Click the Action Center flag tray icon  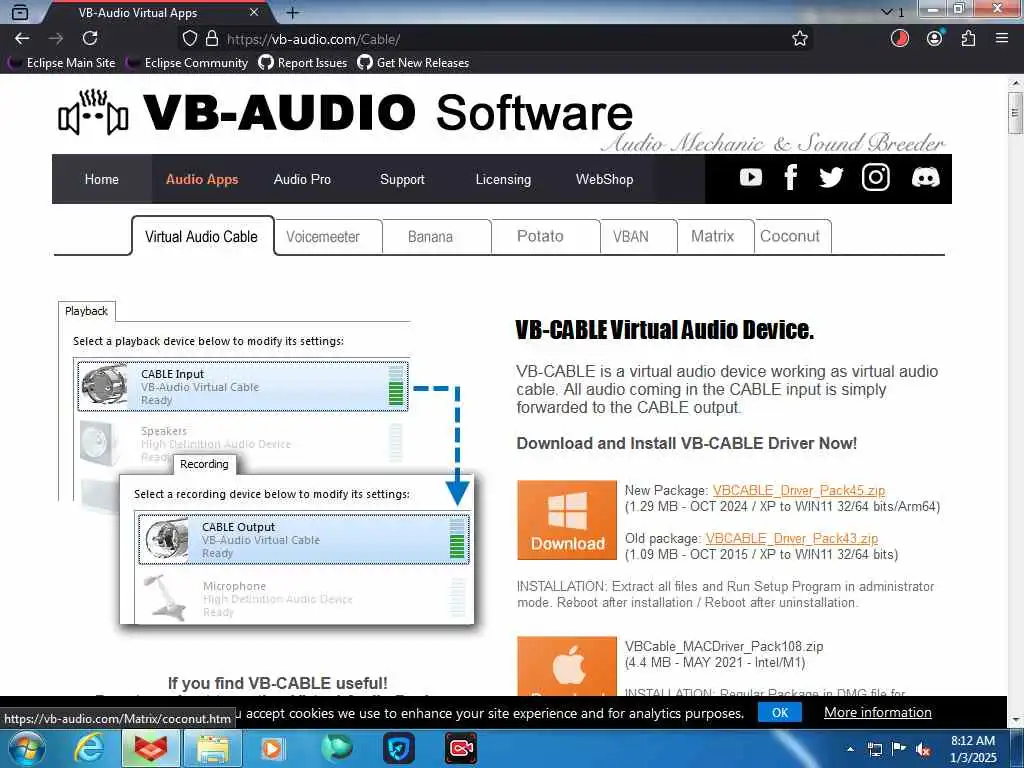point(899,750)
